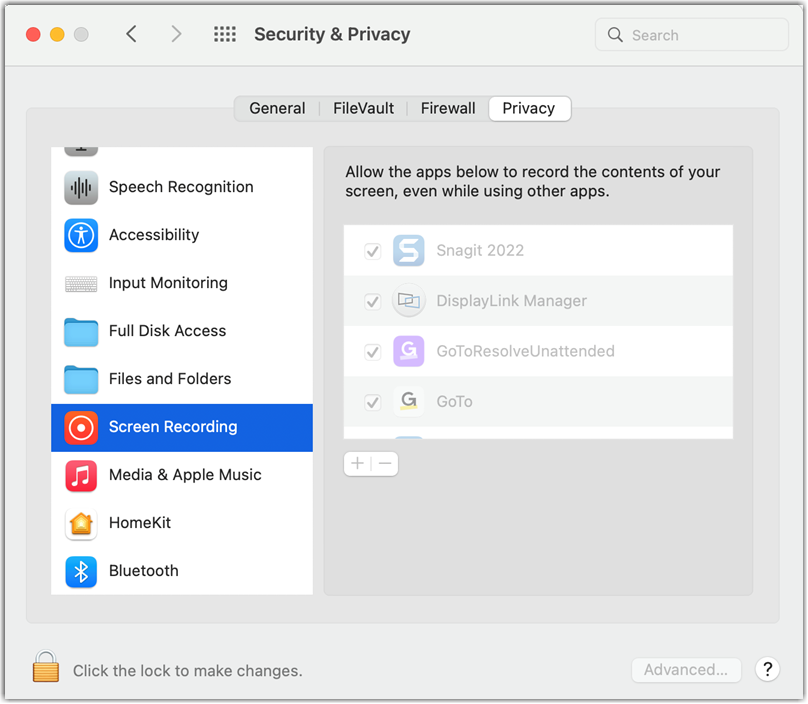Click the Search field
Screen dimensions: 808x704
click(x=692, y=35)
